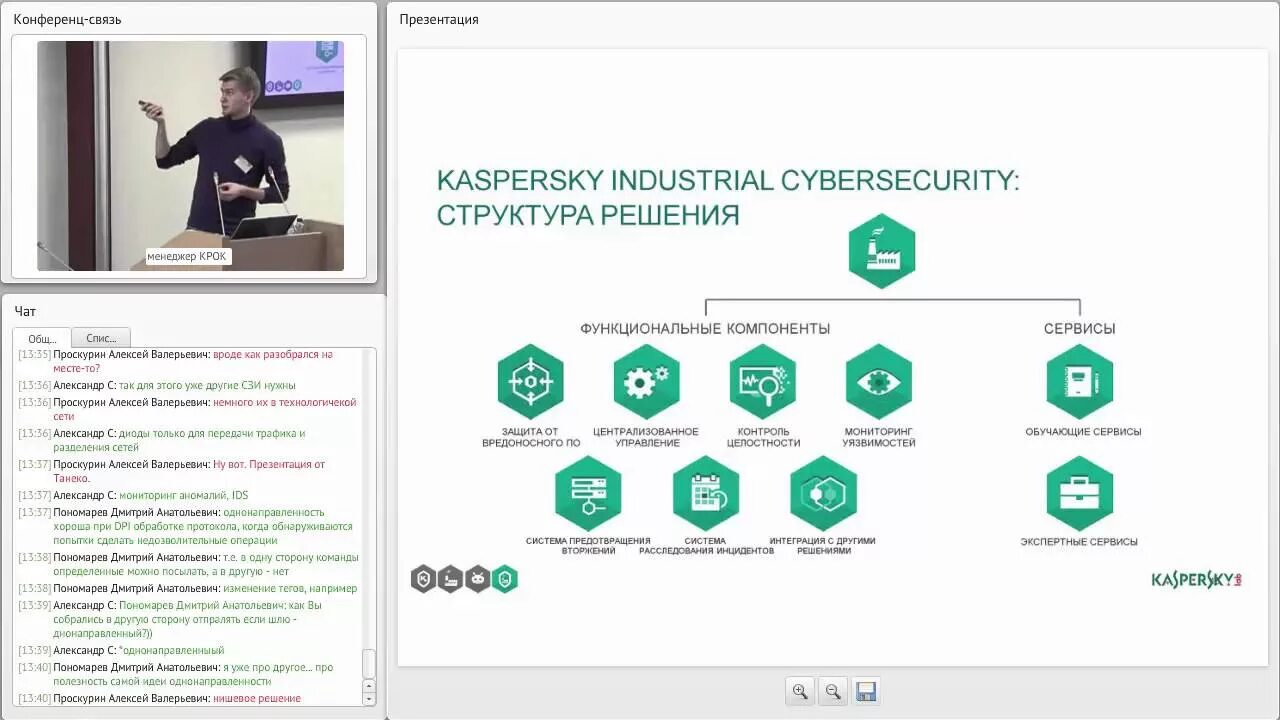Click the incident investigation calendar icon
1280x720 pixels.
706,493
